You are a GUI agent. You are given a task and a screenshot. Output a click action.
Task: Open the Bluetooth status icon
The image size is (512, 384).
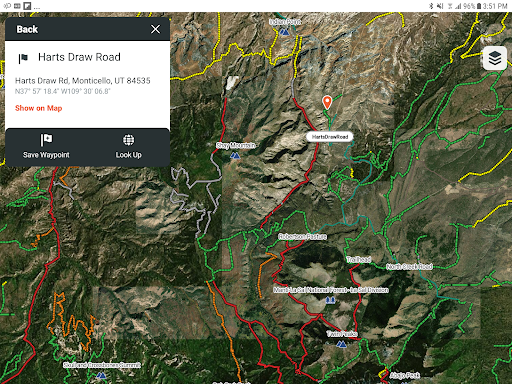point(431,6)
